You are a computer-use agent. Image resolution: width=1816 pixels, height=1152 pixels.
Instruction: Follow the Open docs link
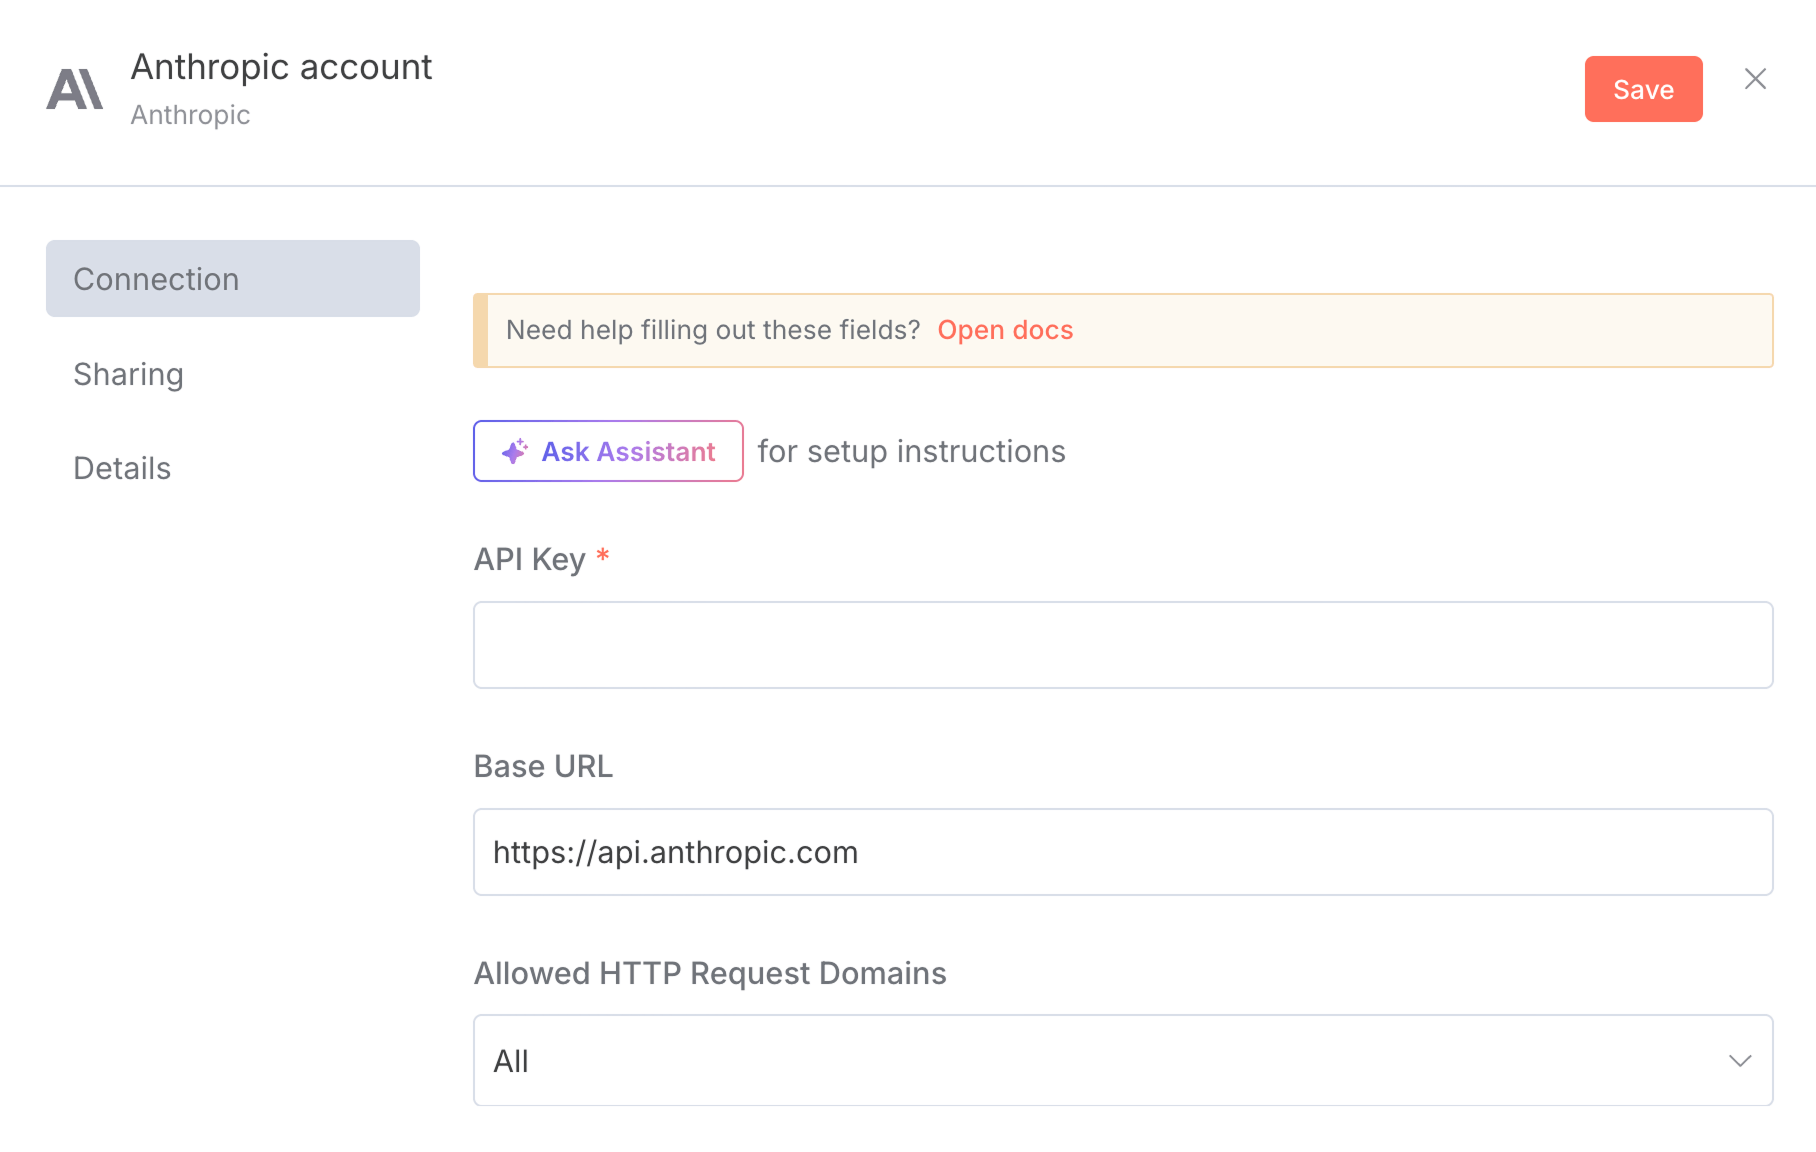[1005, 330]
